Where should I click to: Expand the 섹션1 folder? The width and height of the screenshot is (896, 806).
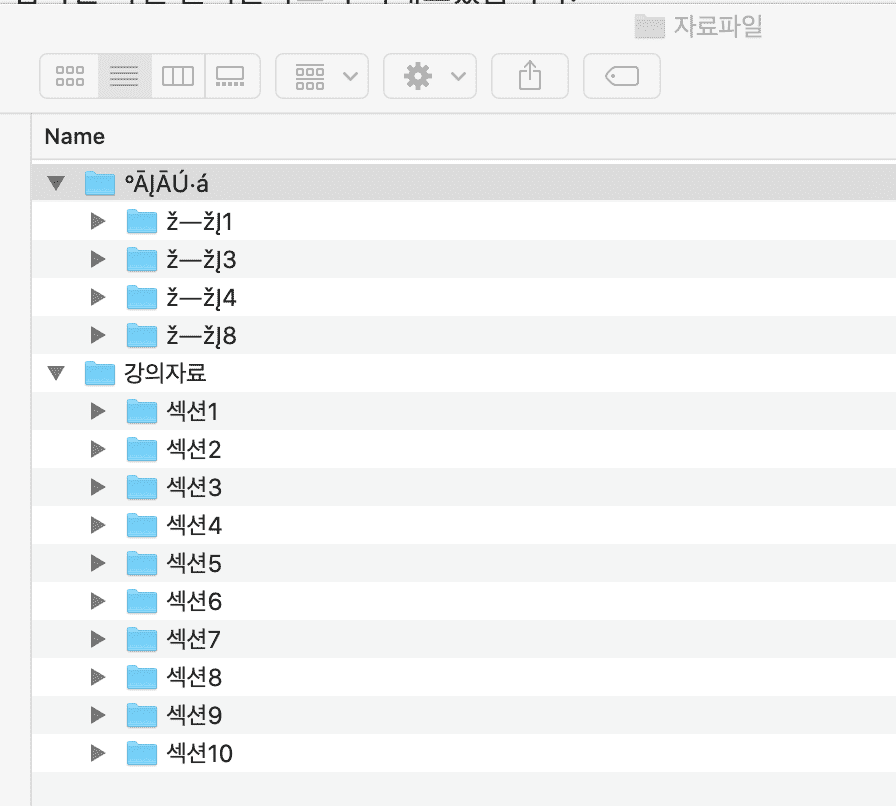click(98, 411)
